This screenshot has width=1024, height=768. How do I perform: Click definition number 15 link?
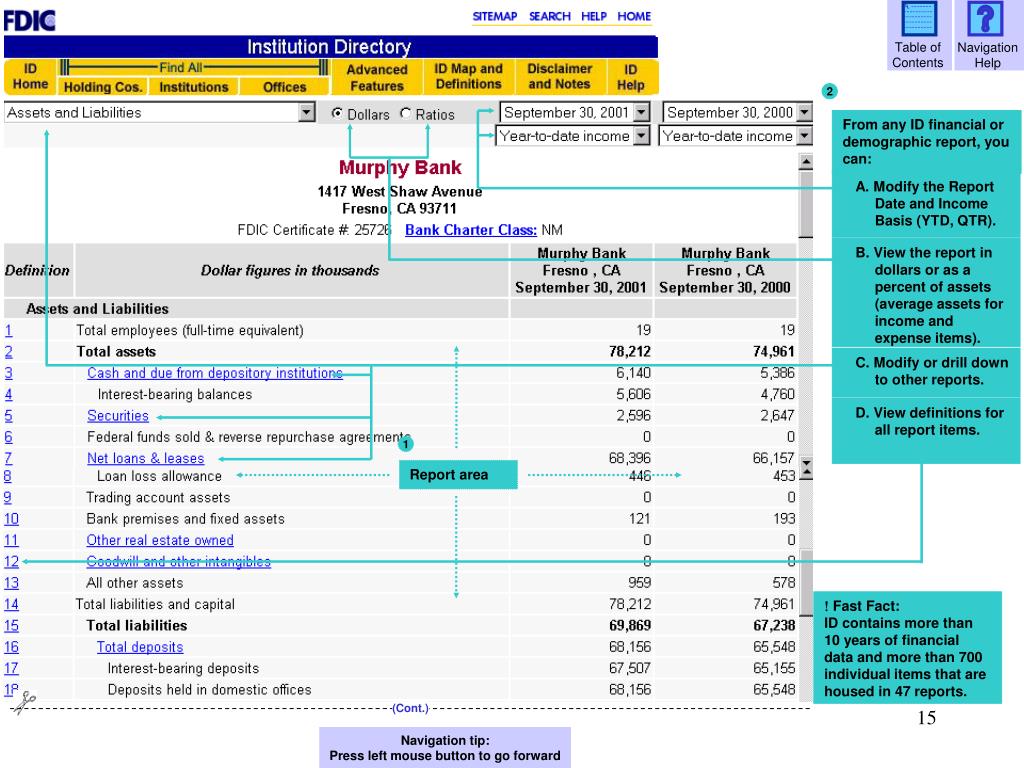12,626
